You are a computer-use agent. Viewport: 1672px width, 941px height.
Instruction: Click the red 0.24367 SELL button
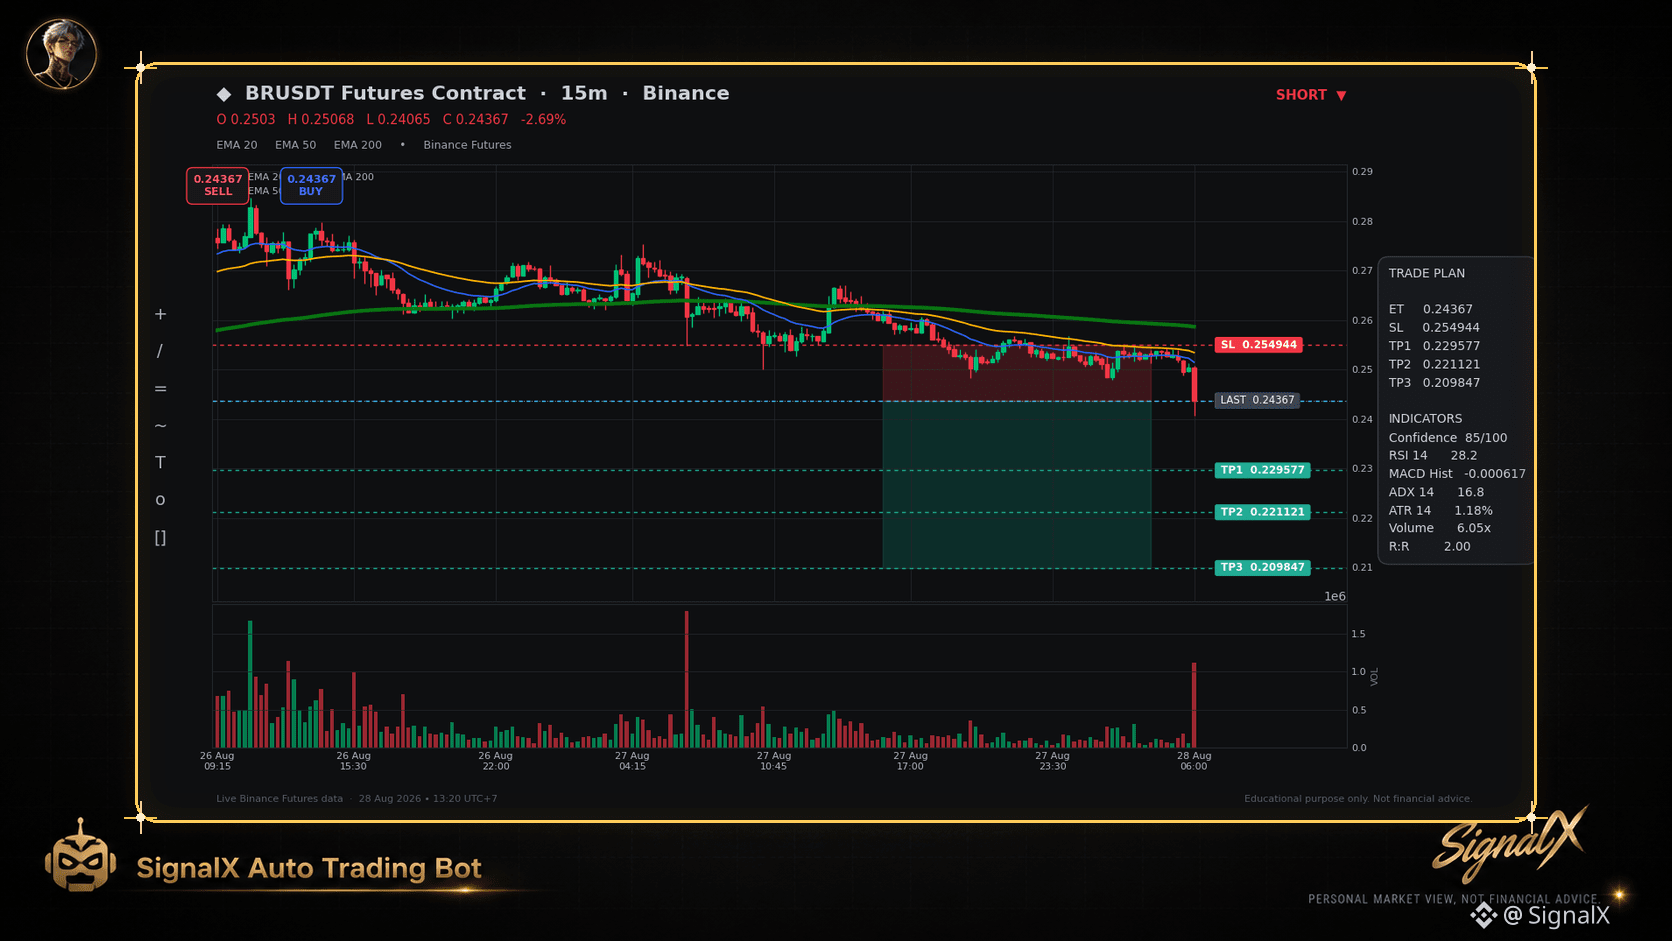coord(218,185)
